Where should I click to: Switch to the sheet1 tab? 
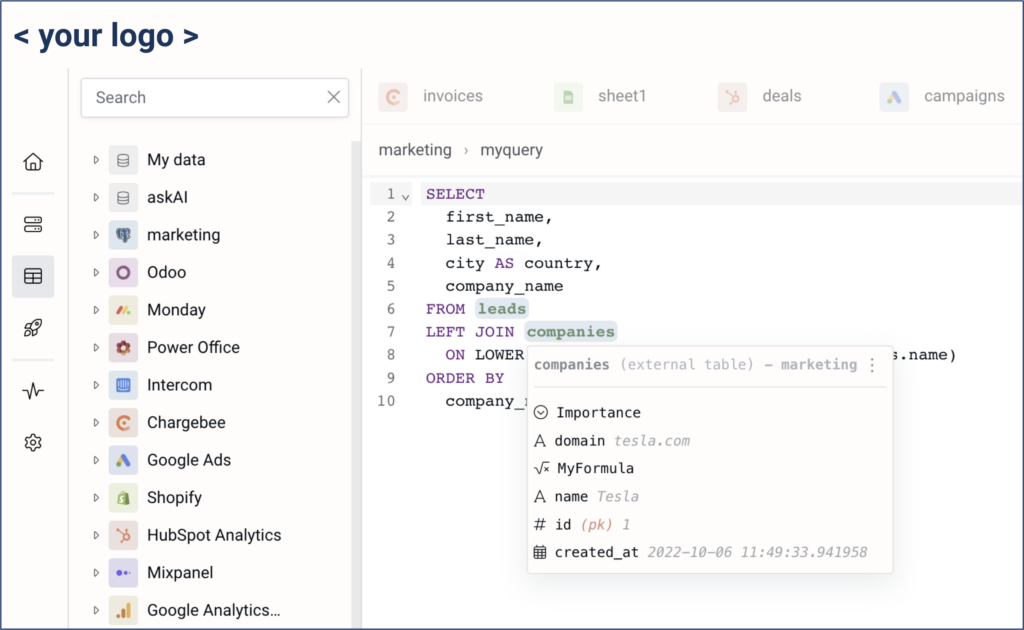pos(622,96)
